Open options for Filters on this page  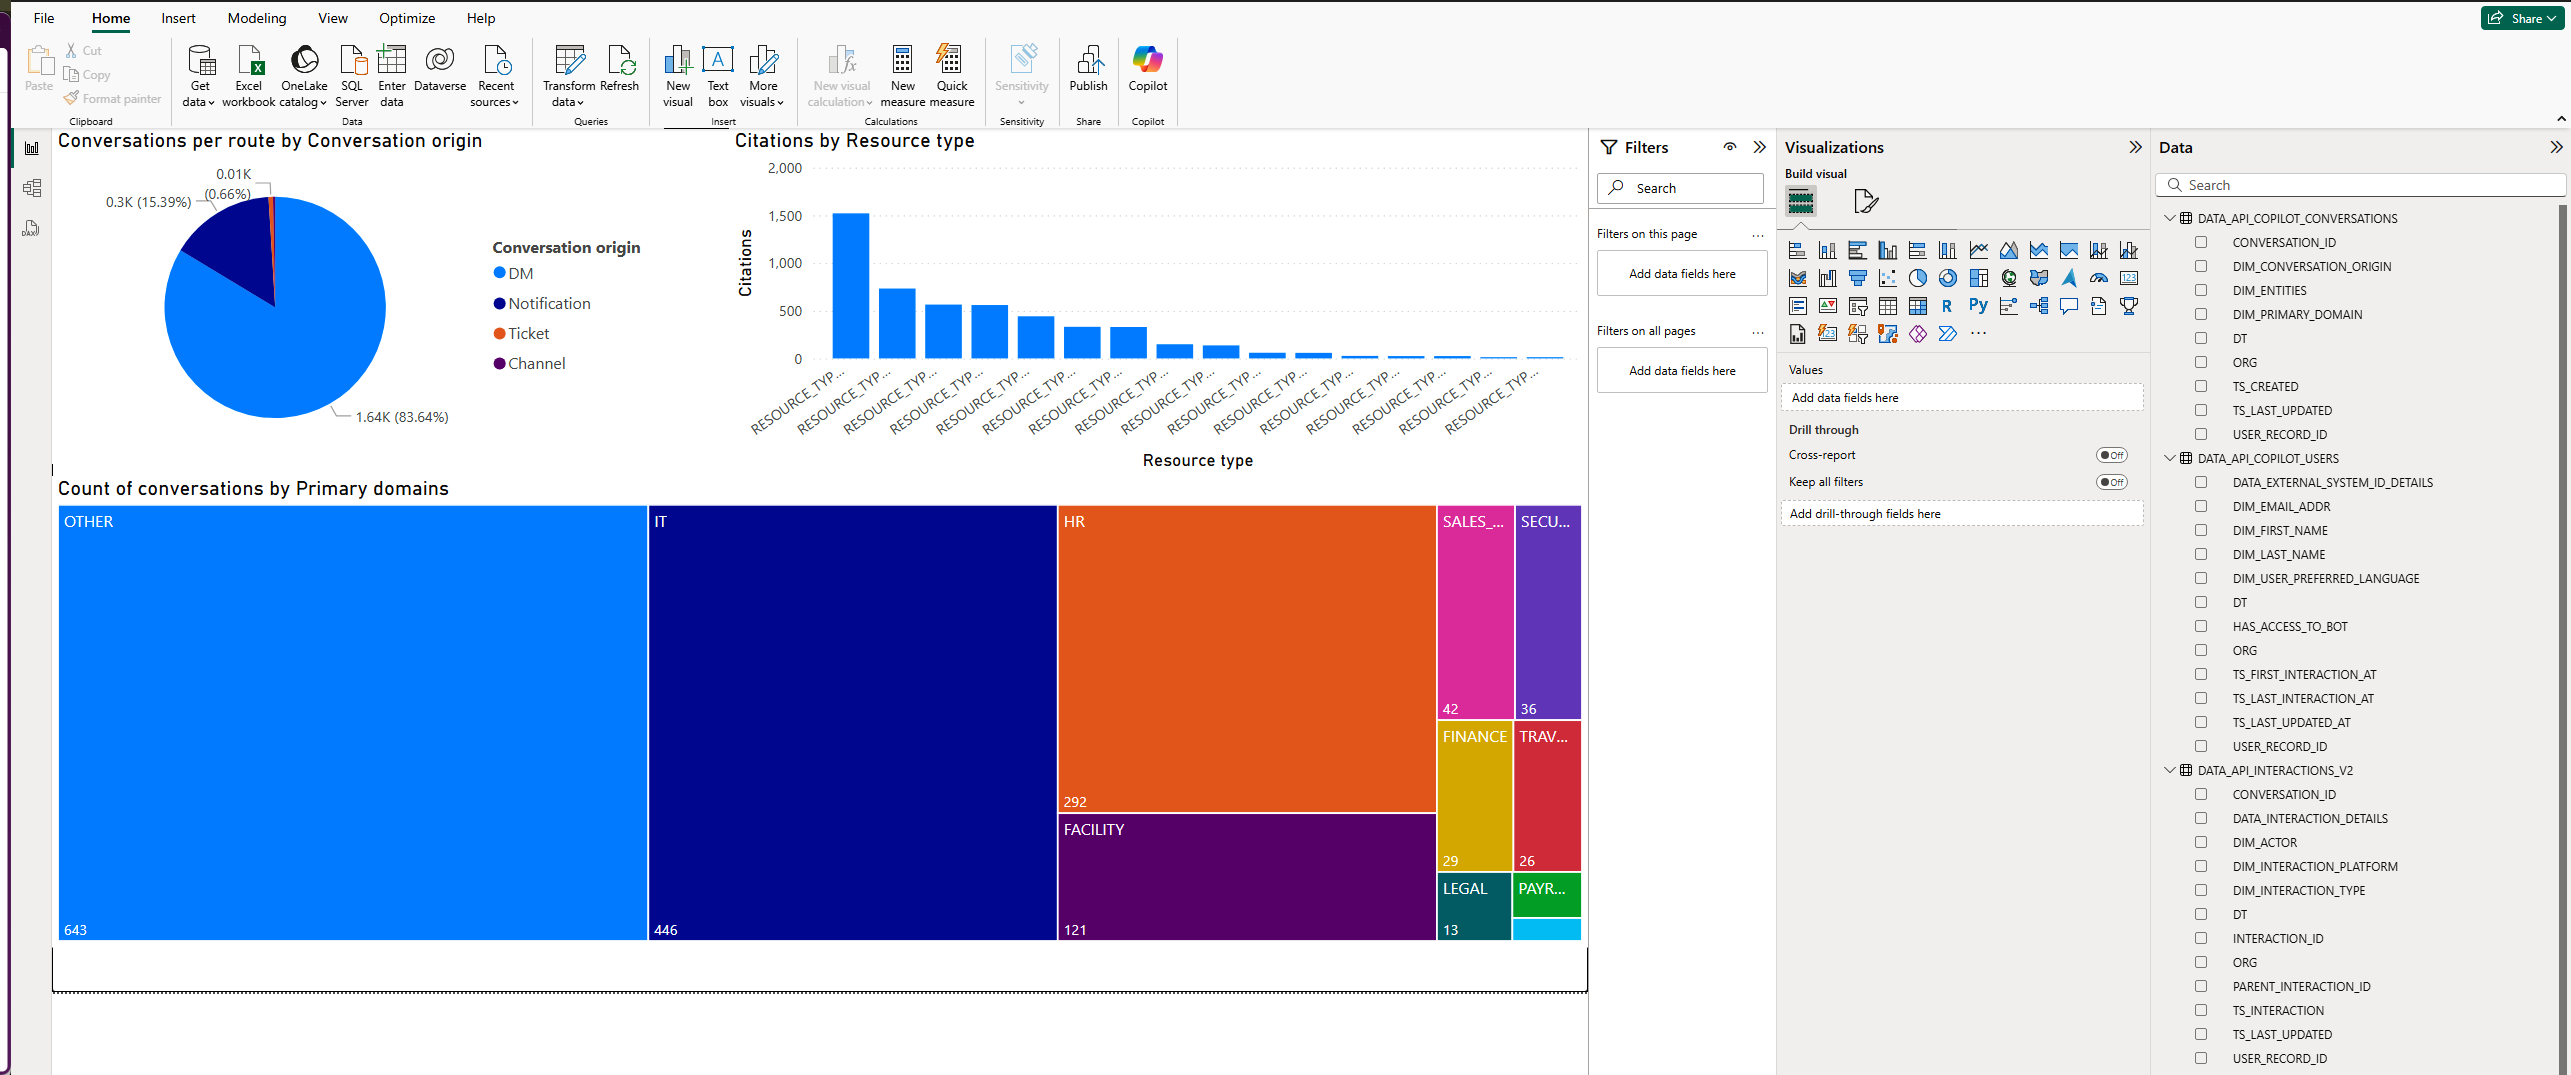(1757, 235)
